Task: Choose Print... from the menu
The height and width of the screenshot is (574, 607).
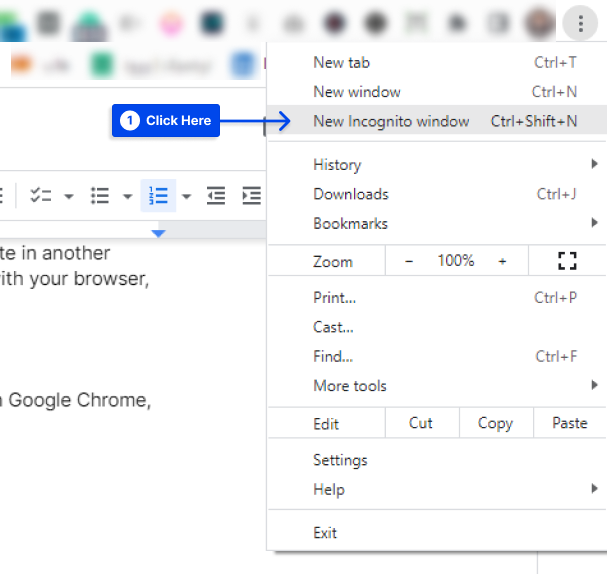Action: [x=437, y=298]
